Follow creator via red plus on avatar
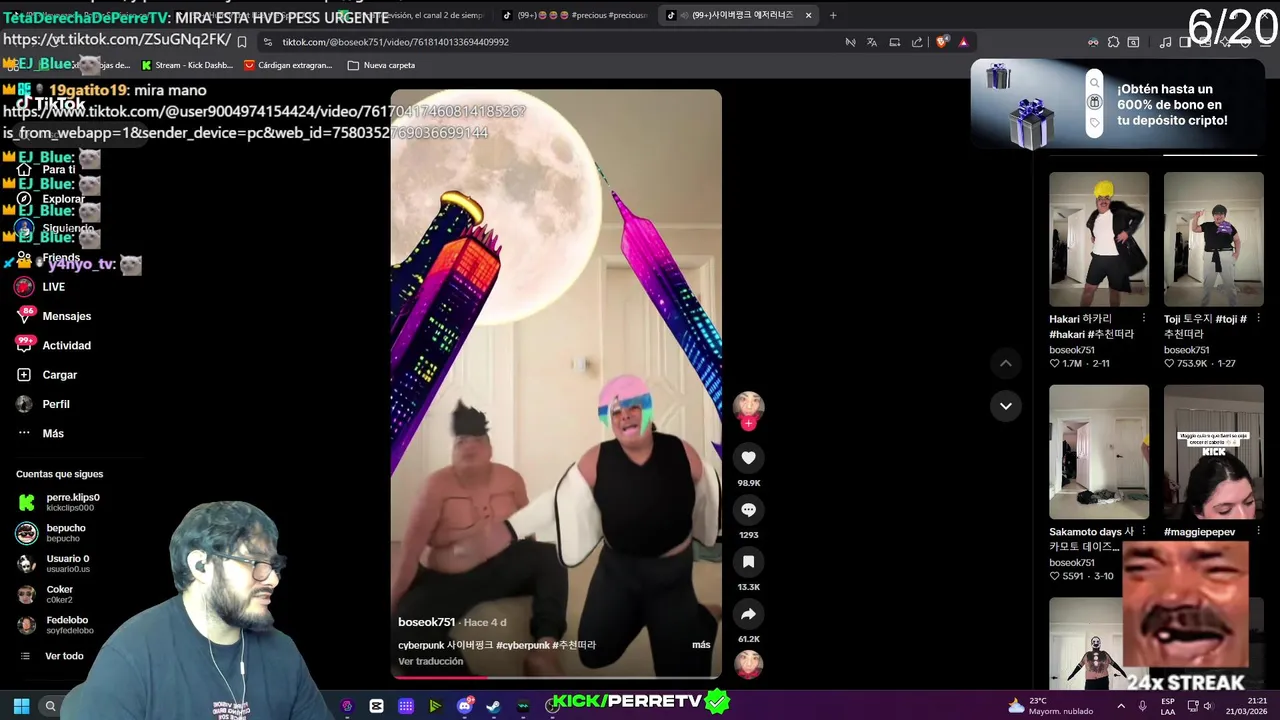 click(x=748, y=423)
